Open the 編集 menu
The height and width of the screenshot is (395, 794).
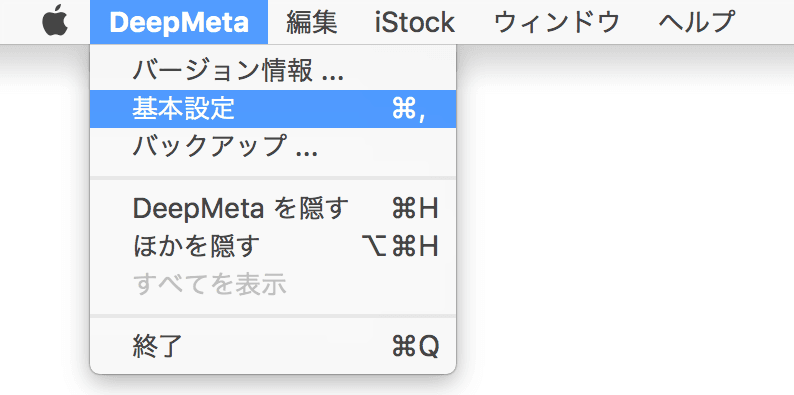click(311, 22)
